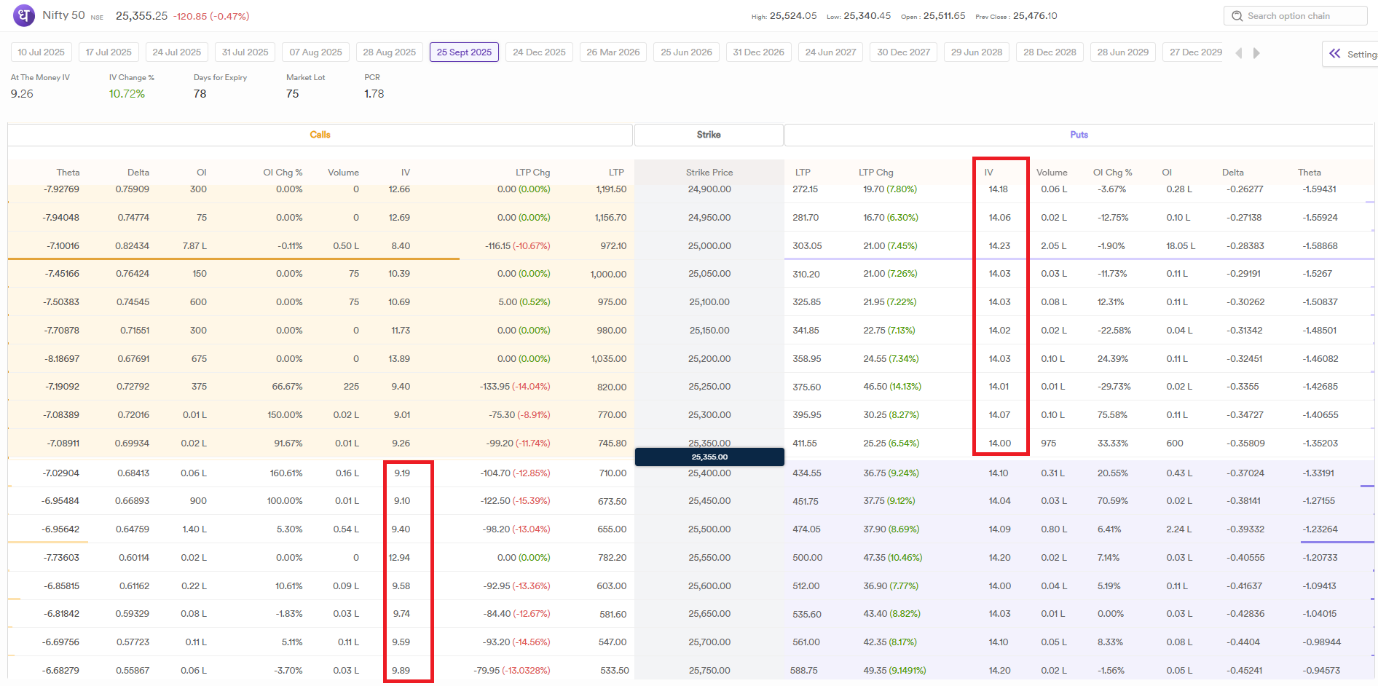
Task: Select the 24 Jun 2027 expiry
Action: coord(831,52)
